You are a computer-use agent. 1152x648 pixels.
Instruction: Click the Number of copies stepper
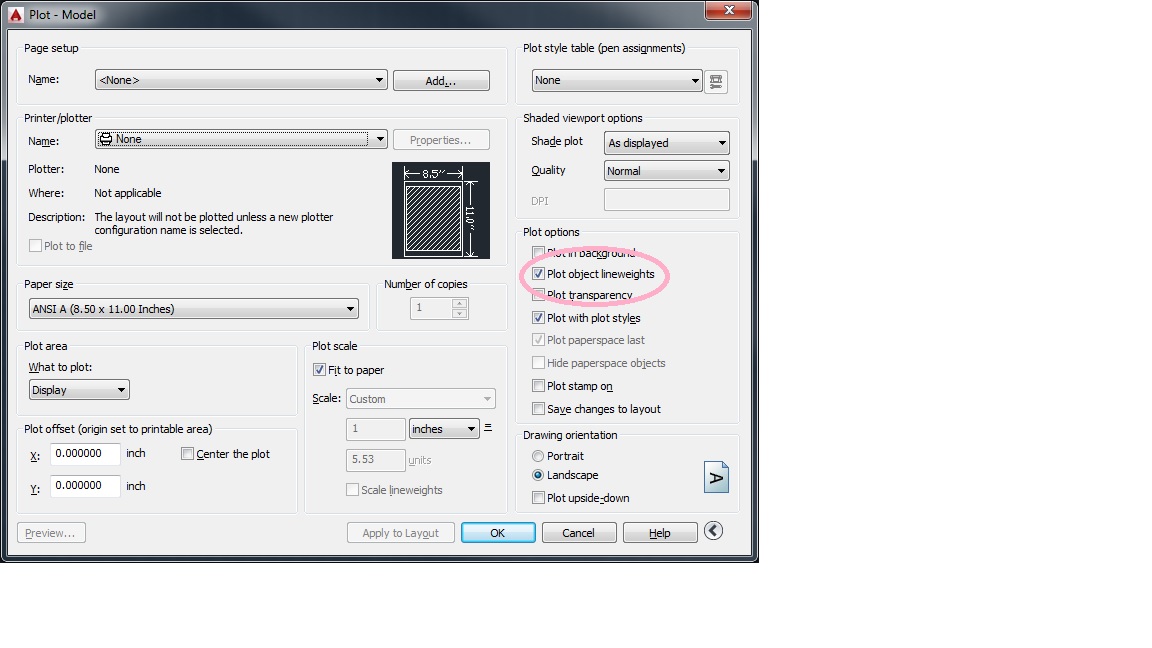pos(460,308)
